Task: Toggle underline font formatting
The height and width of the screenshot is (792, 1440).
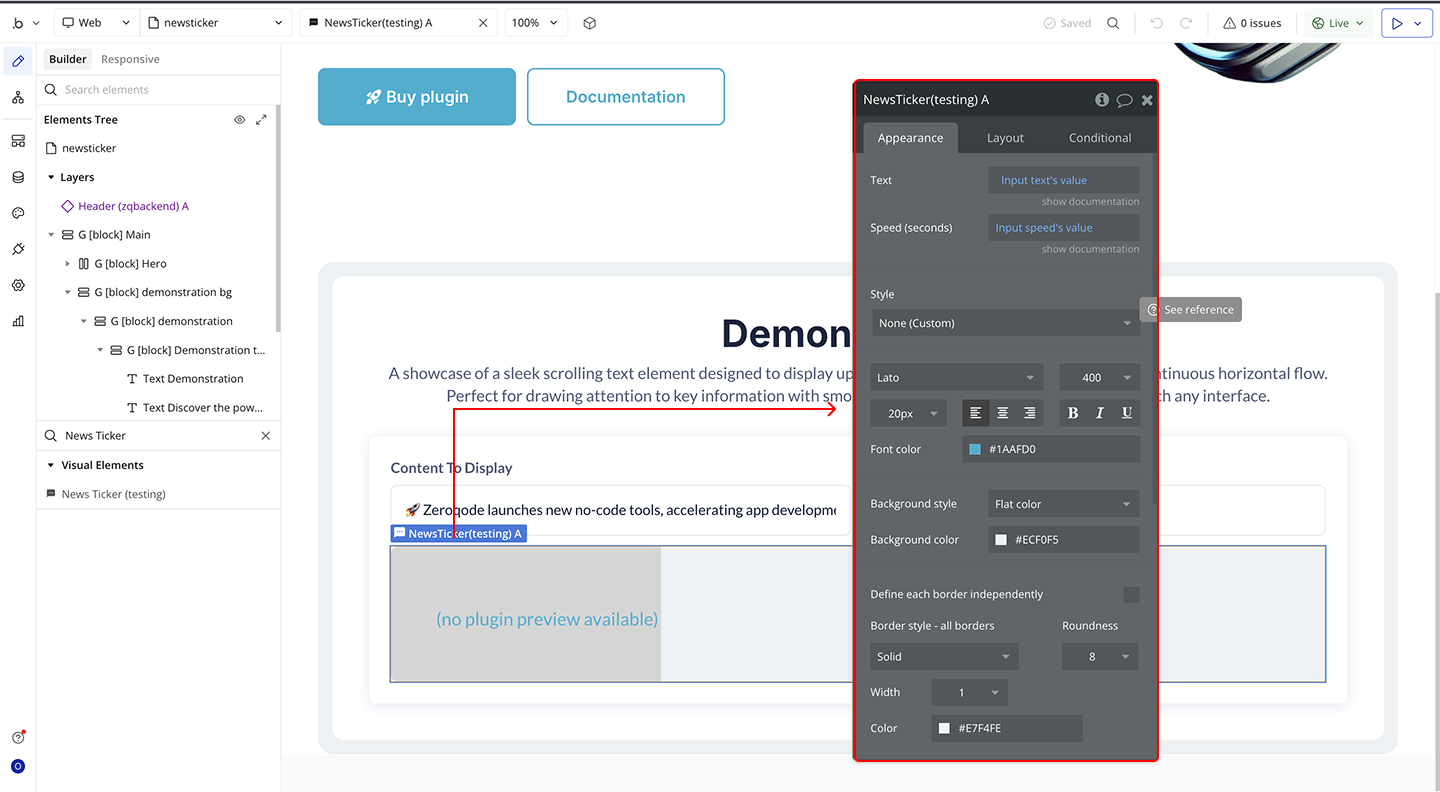Action: pyautogui.click(x=1127, y=413)
